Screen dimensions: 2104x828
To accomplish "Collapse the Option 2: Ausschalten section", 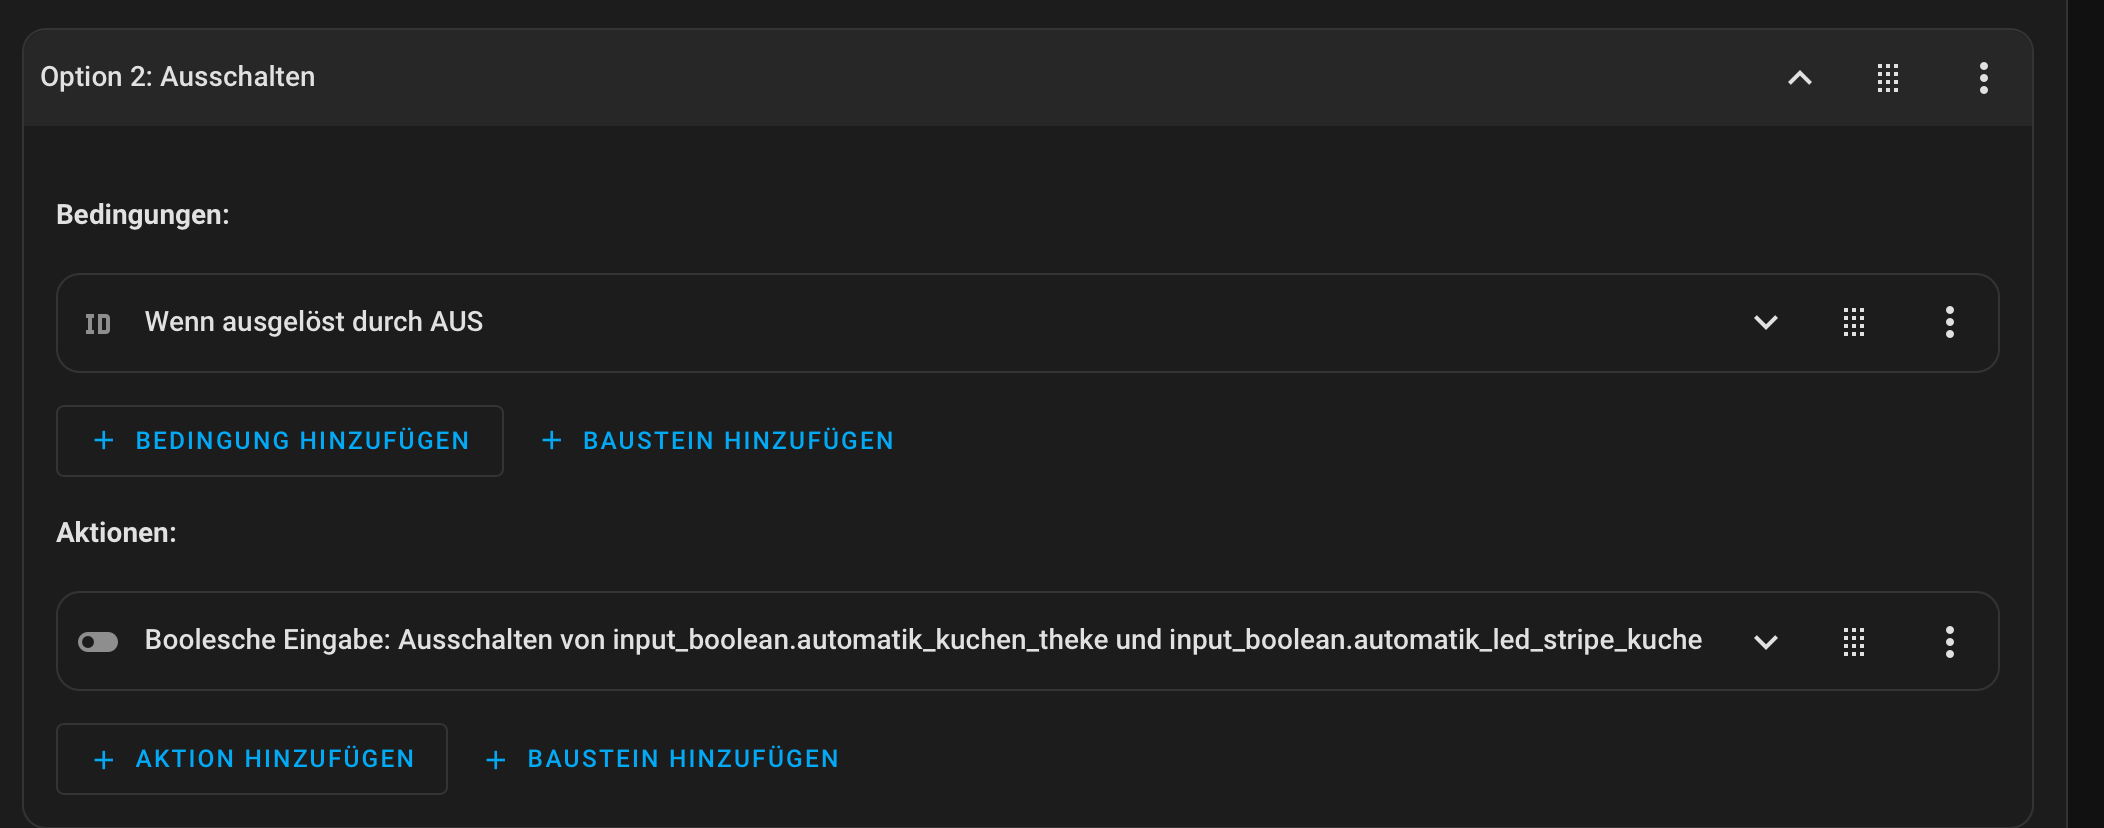I will click(1799, 78).
